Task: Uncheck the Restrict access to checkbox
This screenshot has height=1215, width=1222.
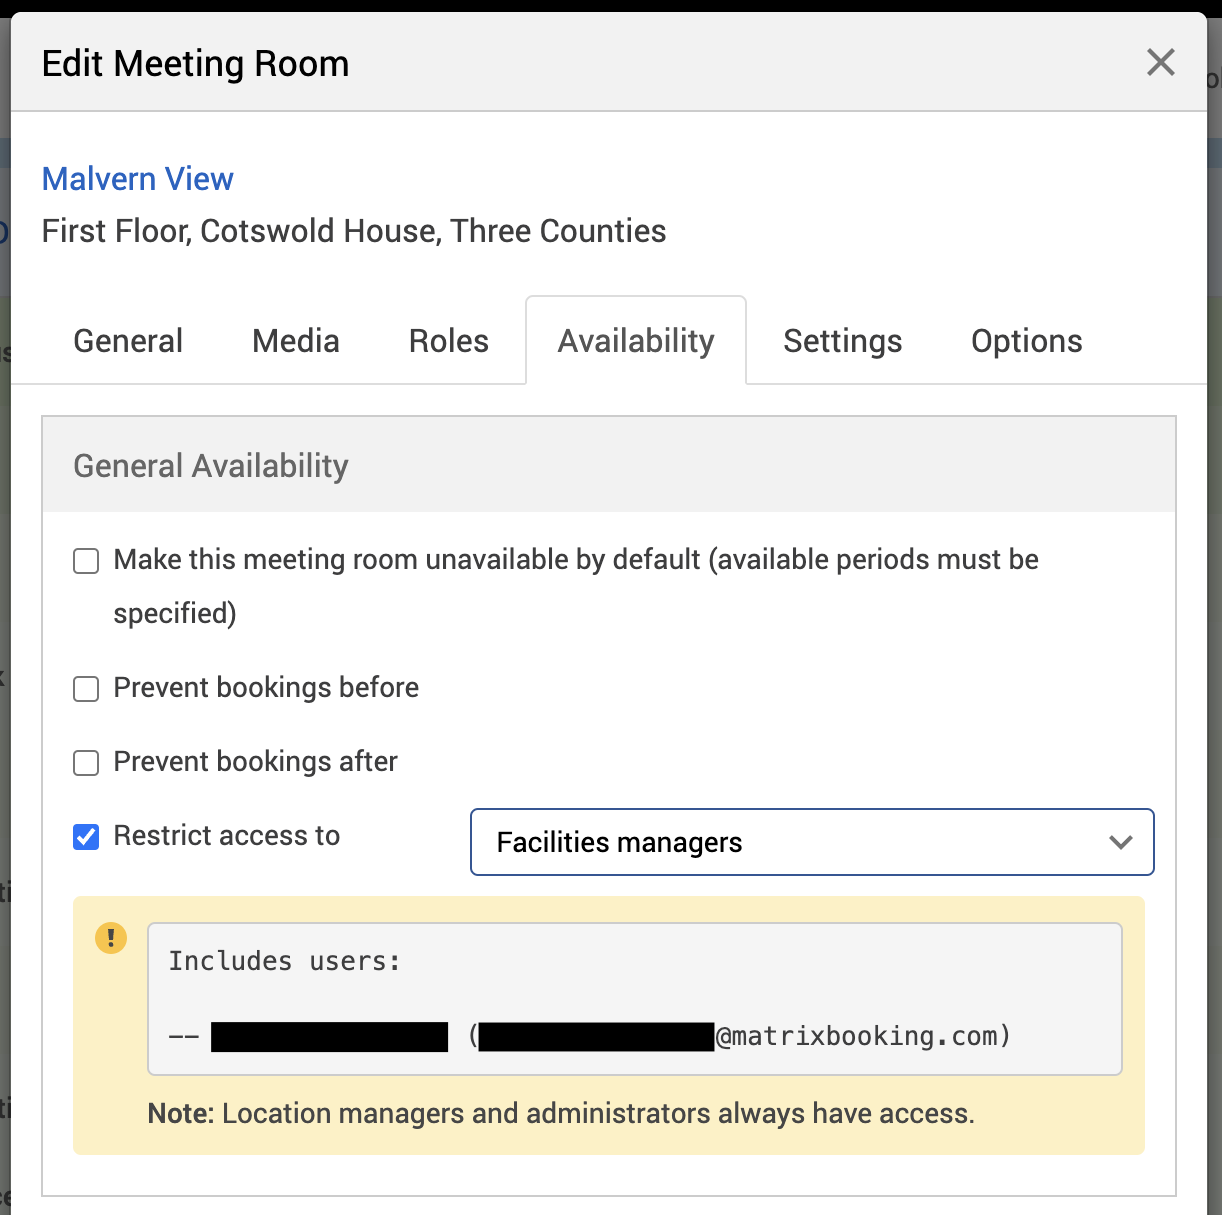Action: pyautogui.click(x=87, y=836)
